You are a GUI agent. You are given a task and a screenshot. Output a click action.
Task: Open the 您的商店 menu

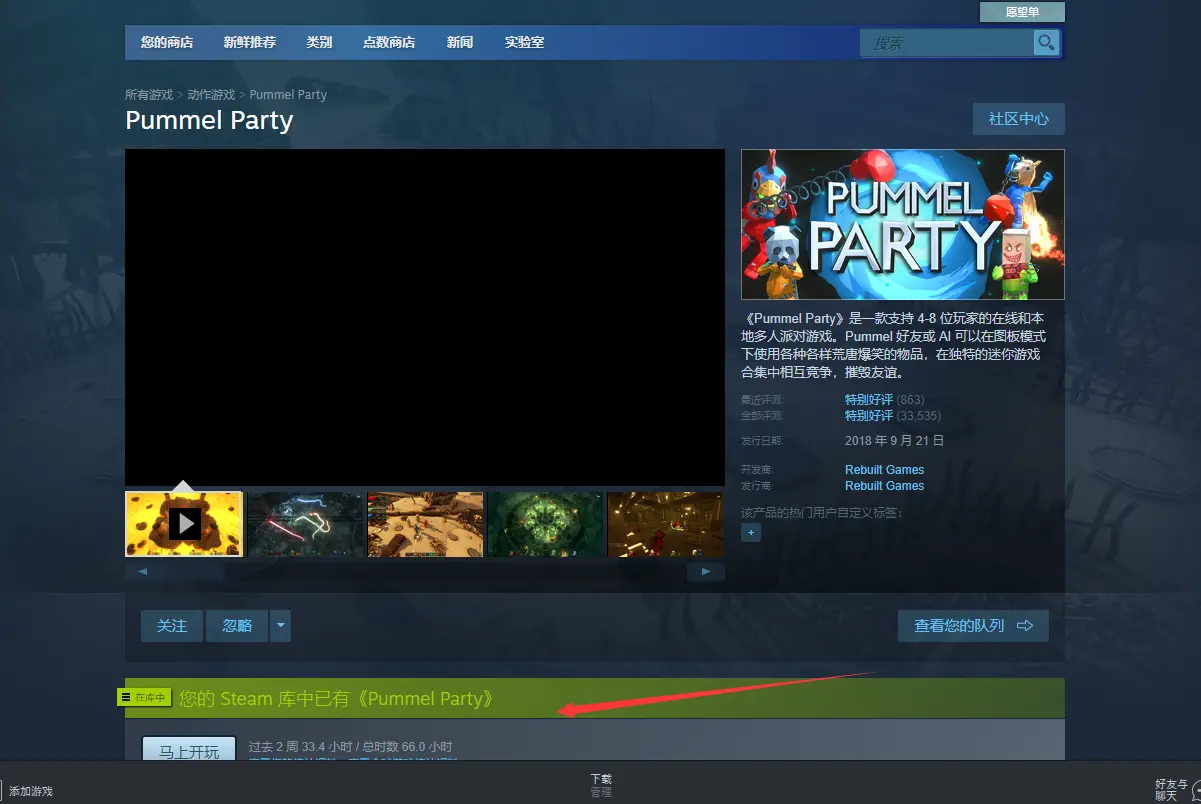[x=167, y=43]
